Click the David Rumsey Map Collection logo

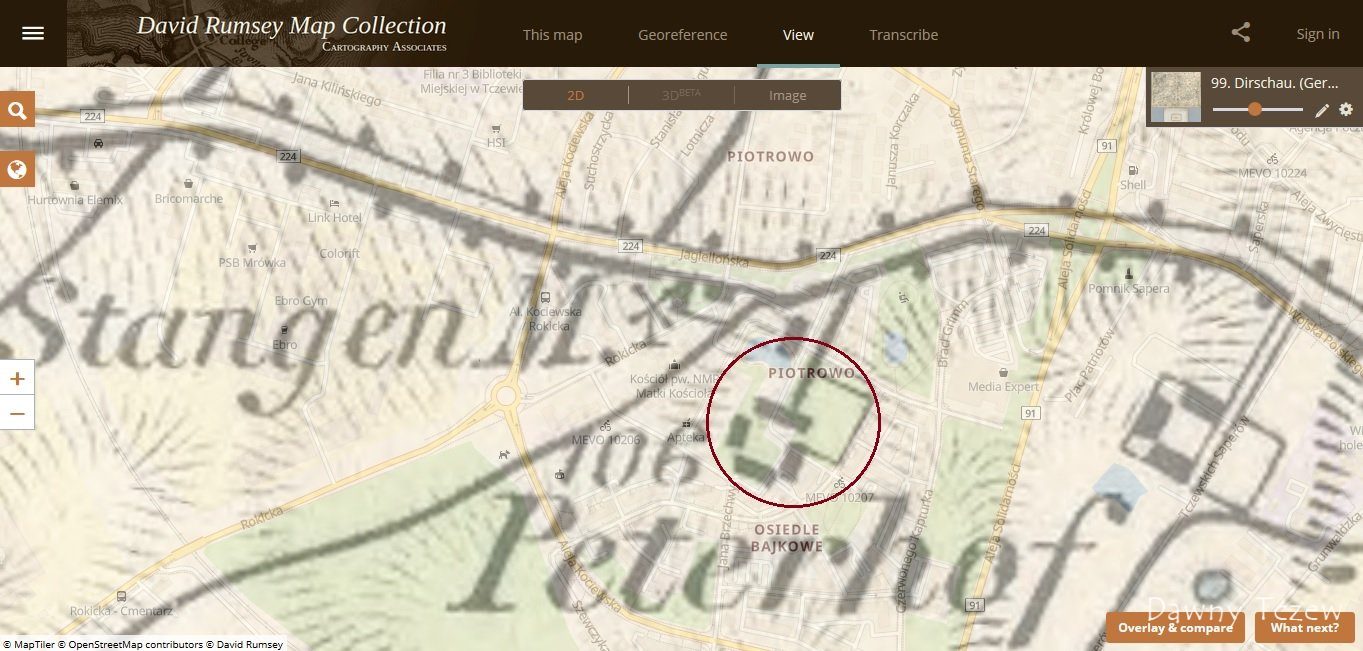(x=291, y=31)
